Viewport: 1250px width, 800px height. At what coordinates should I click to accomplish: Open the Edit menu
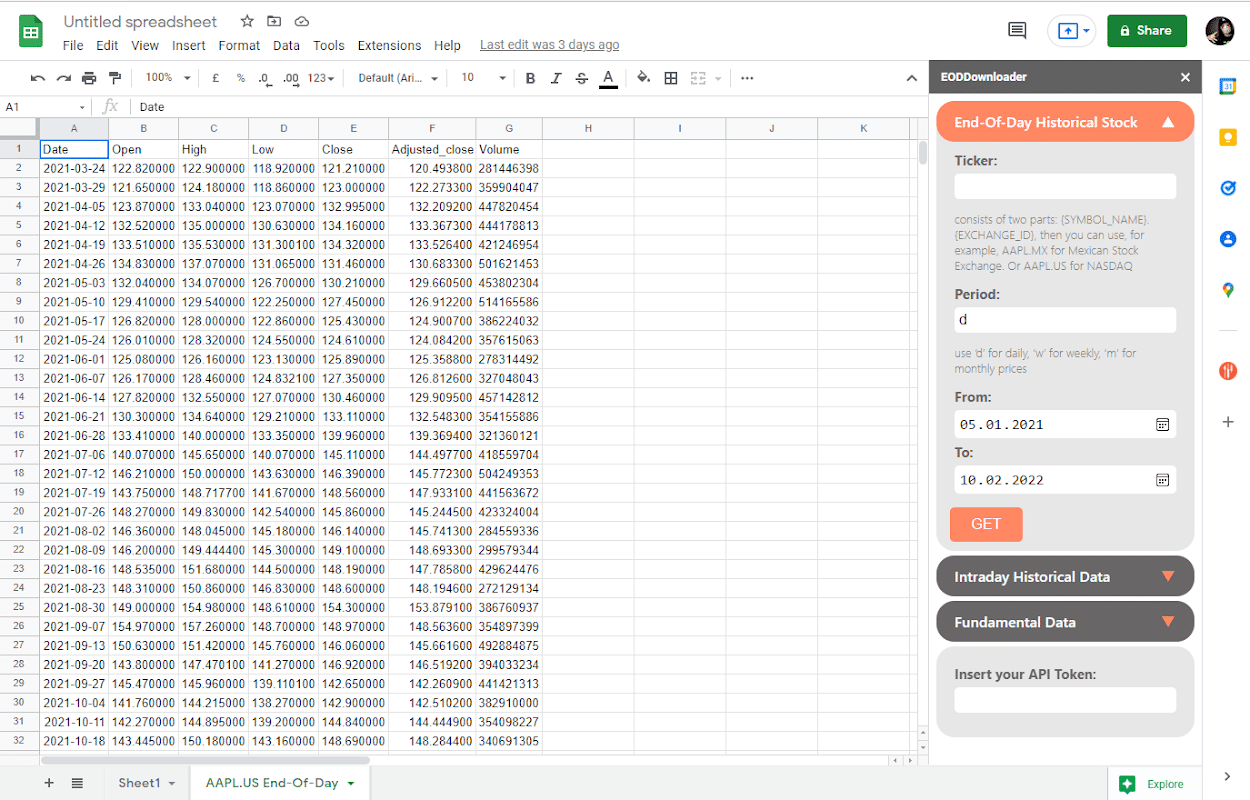107,45
